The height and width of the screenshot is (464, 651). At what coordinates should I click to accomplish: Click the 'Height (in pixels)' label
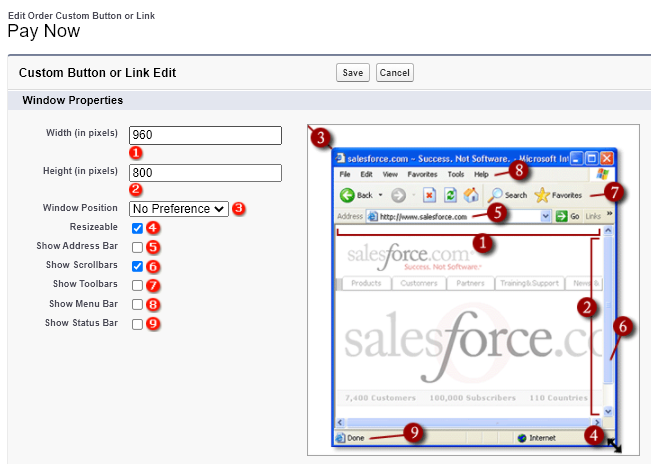point(80,171)
